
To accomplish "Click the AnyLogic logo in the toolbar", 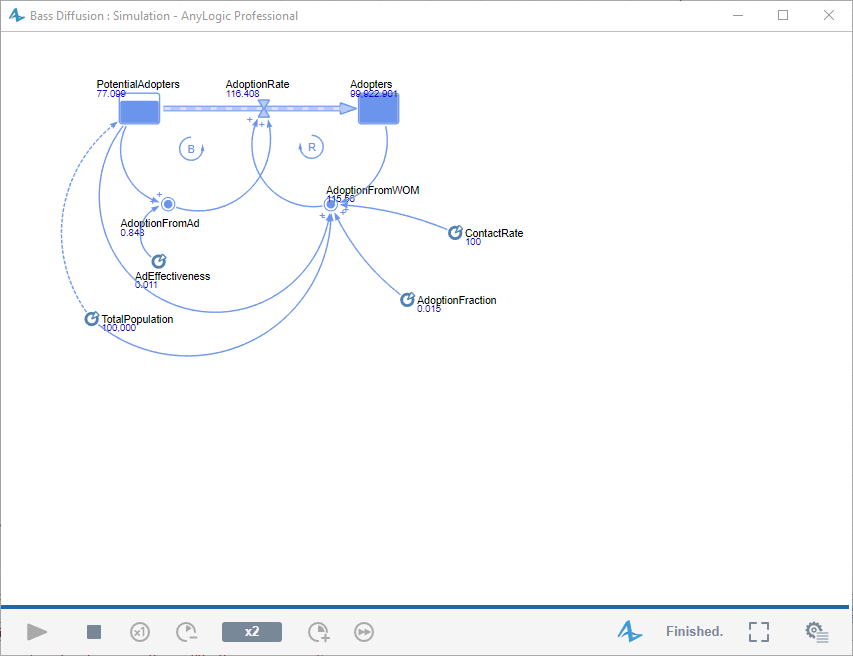I will 630,631.
